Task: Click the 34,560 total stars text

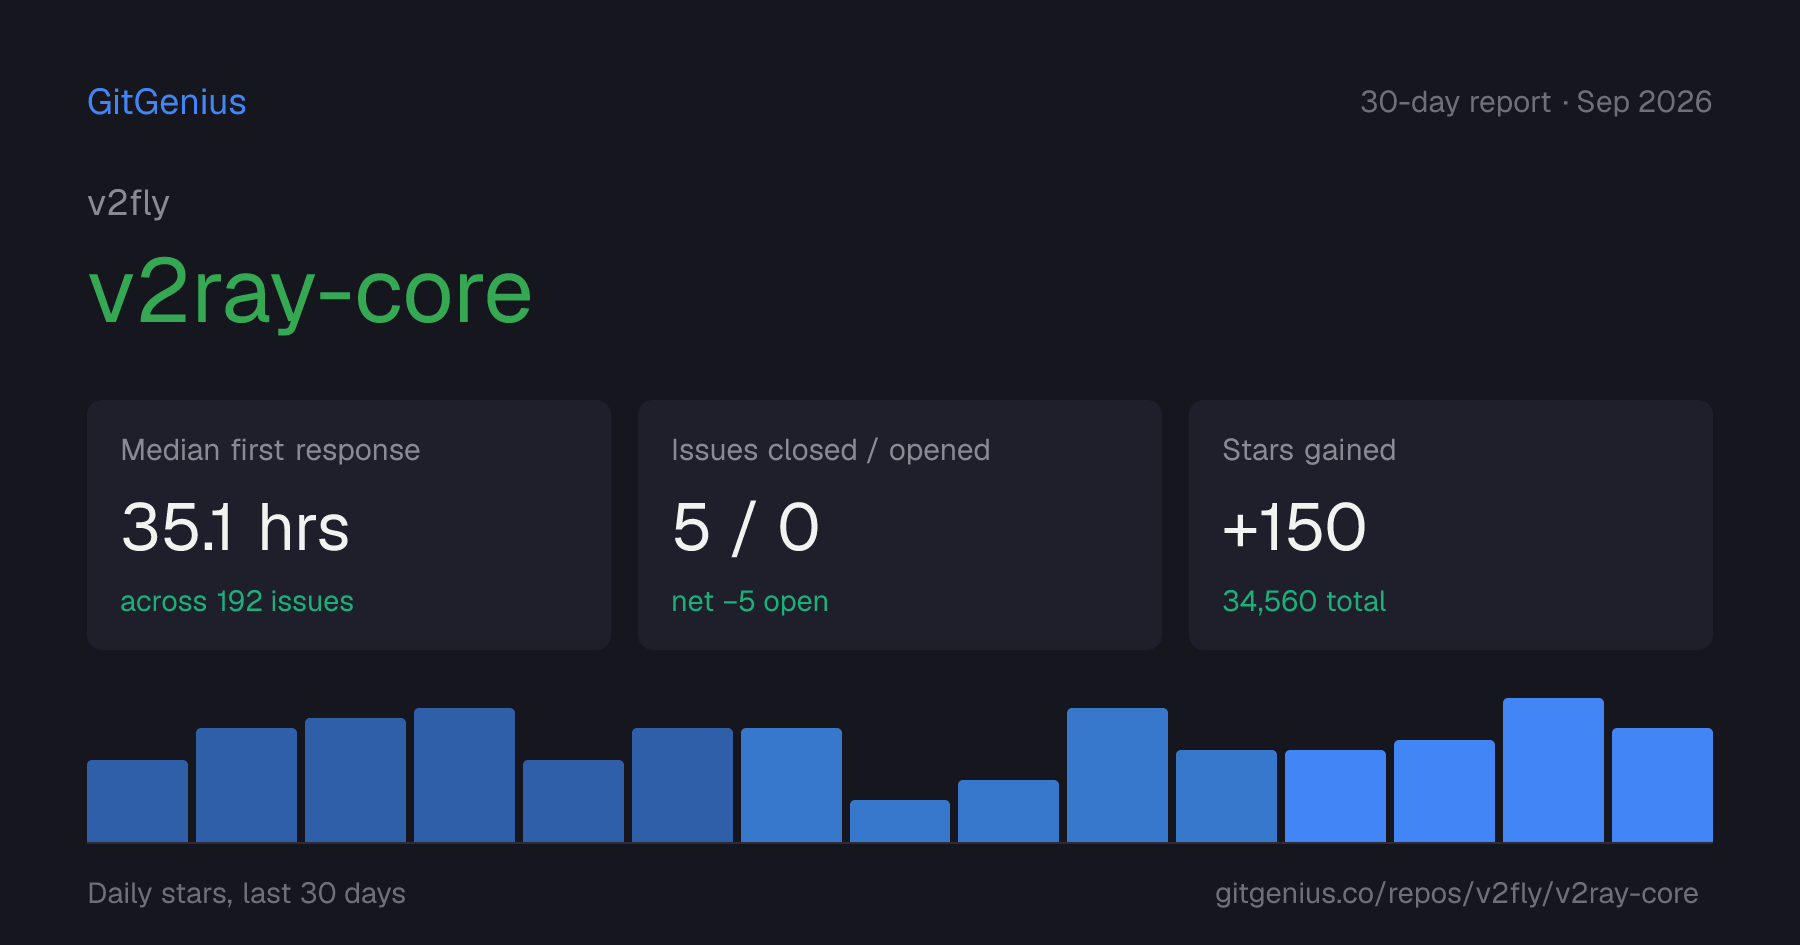Action: tap(1304, 601)
